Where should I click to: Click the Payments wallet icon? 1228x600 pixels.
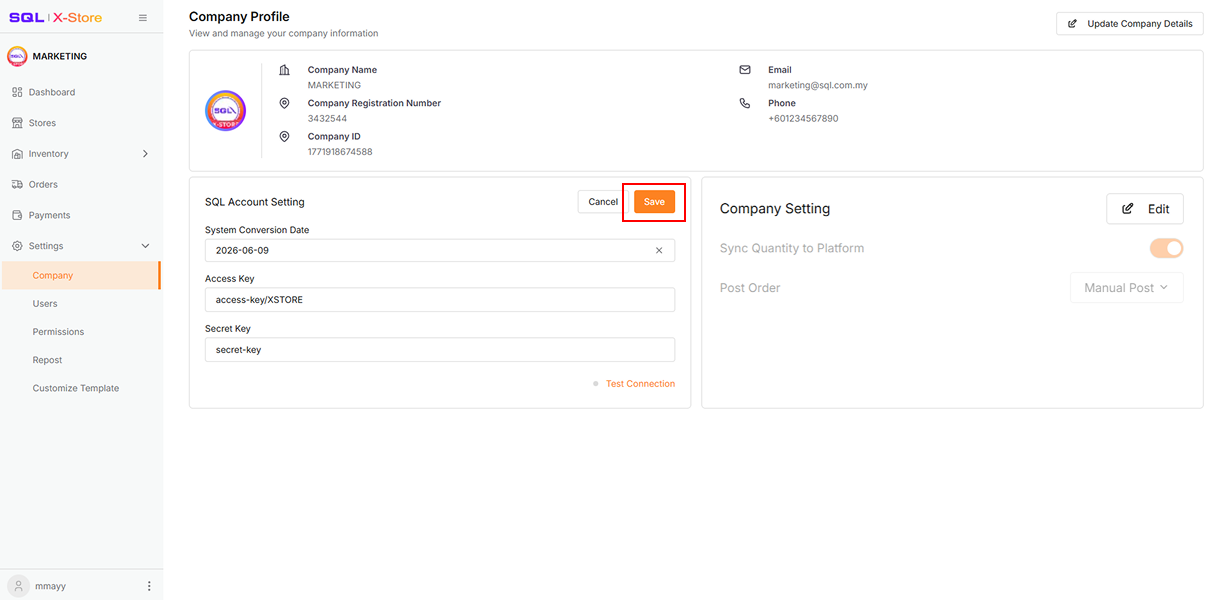tap(17, 215)
